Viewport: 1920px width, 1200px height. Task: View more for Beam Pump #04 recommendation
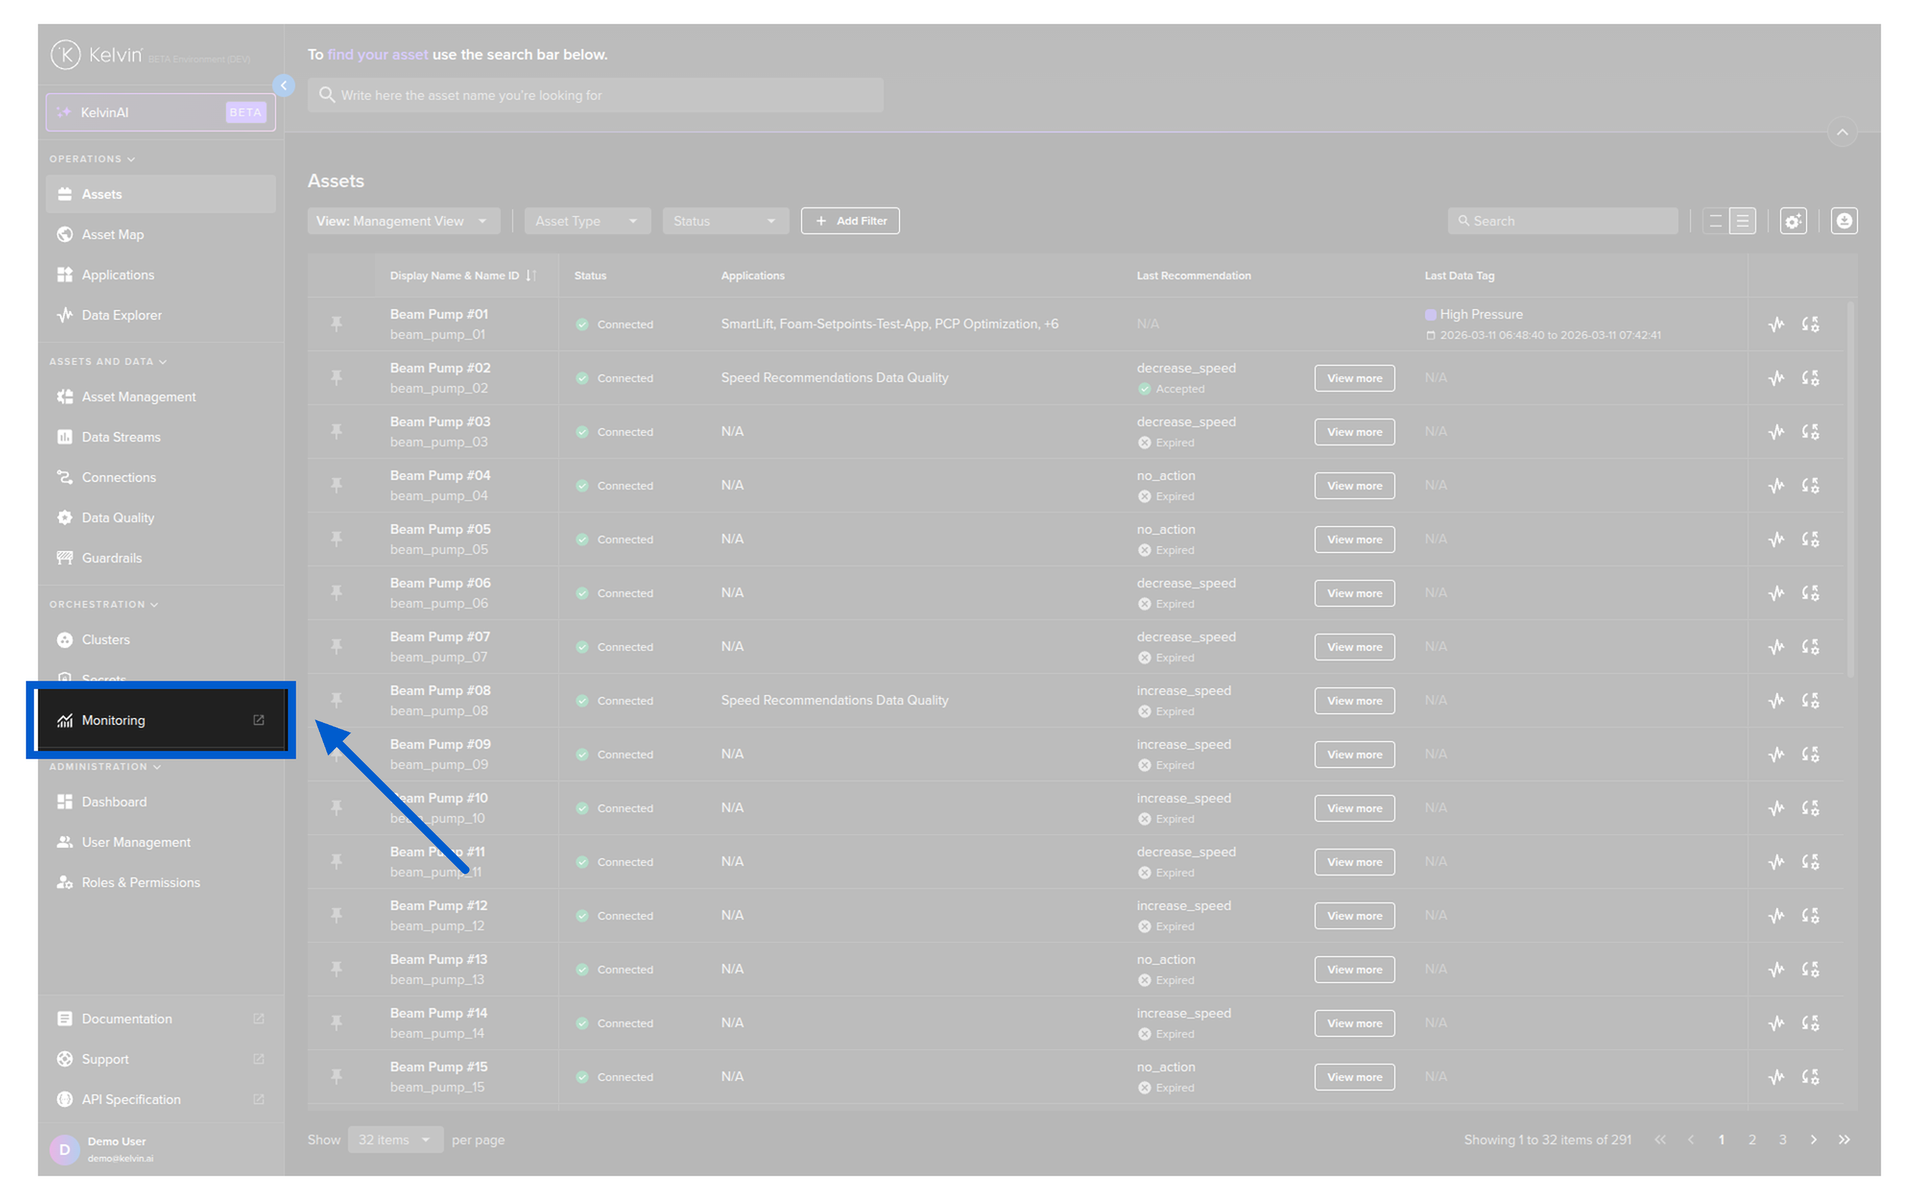pos(1354,486)
